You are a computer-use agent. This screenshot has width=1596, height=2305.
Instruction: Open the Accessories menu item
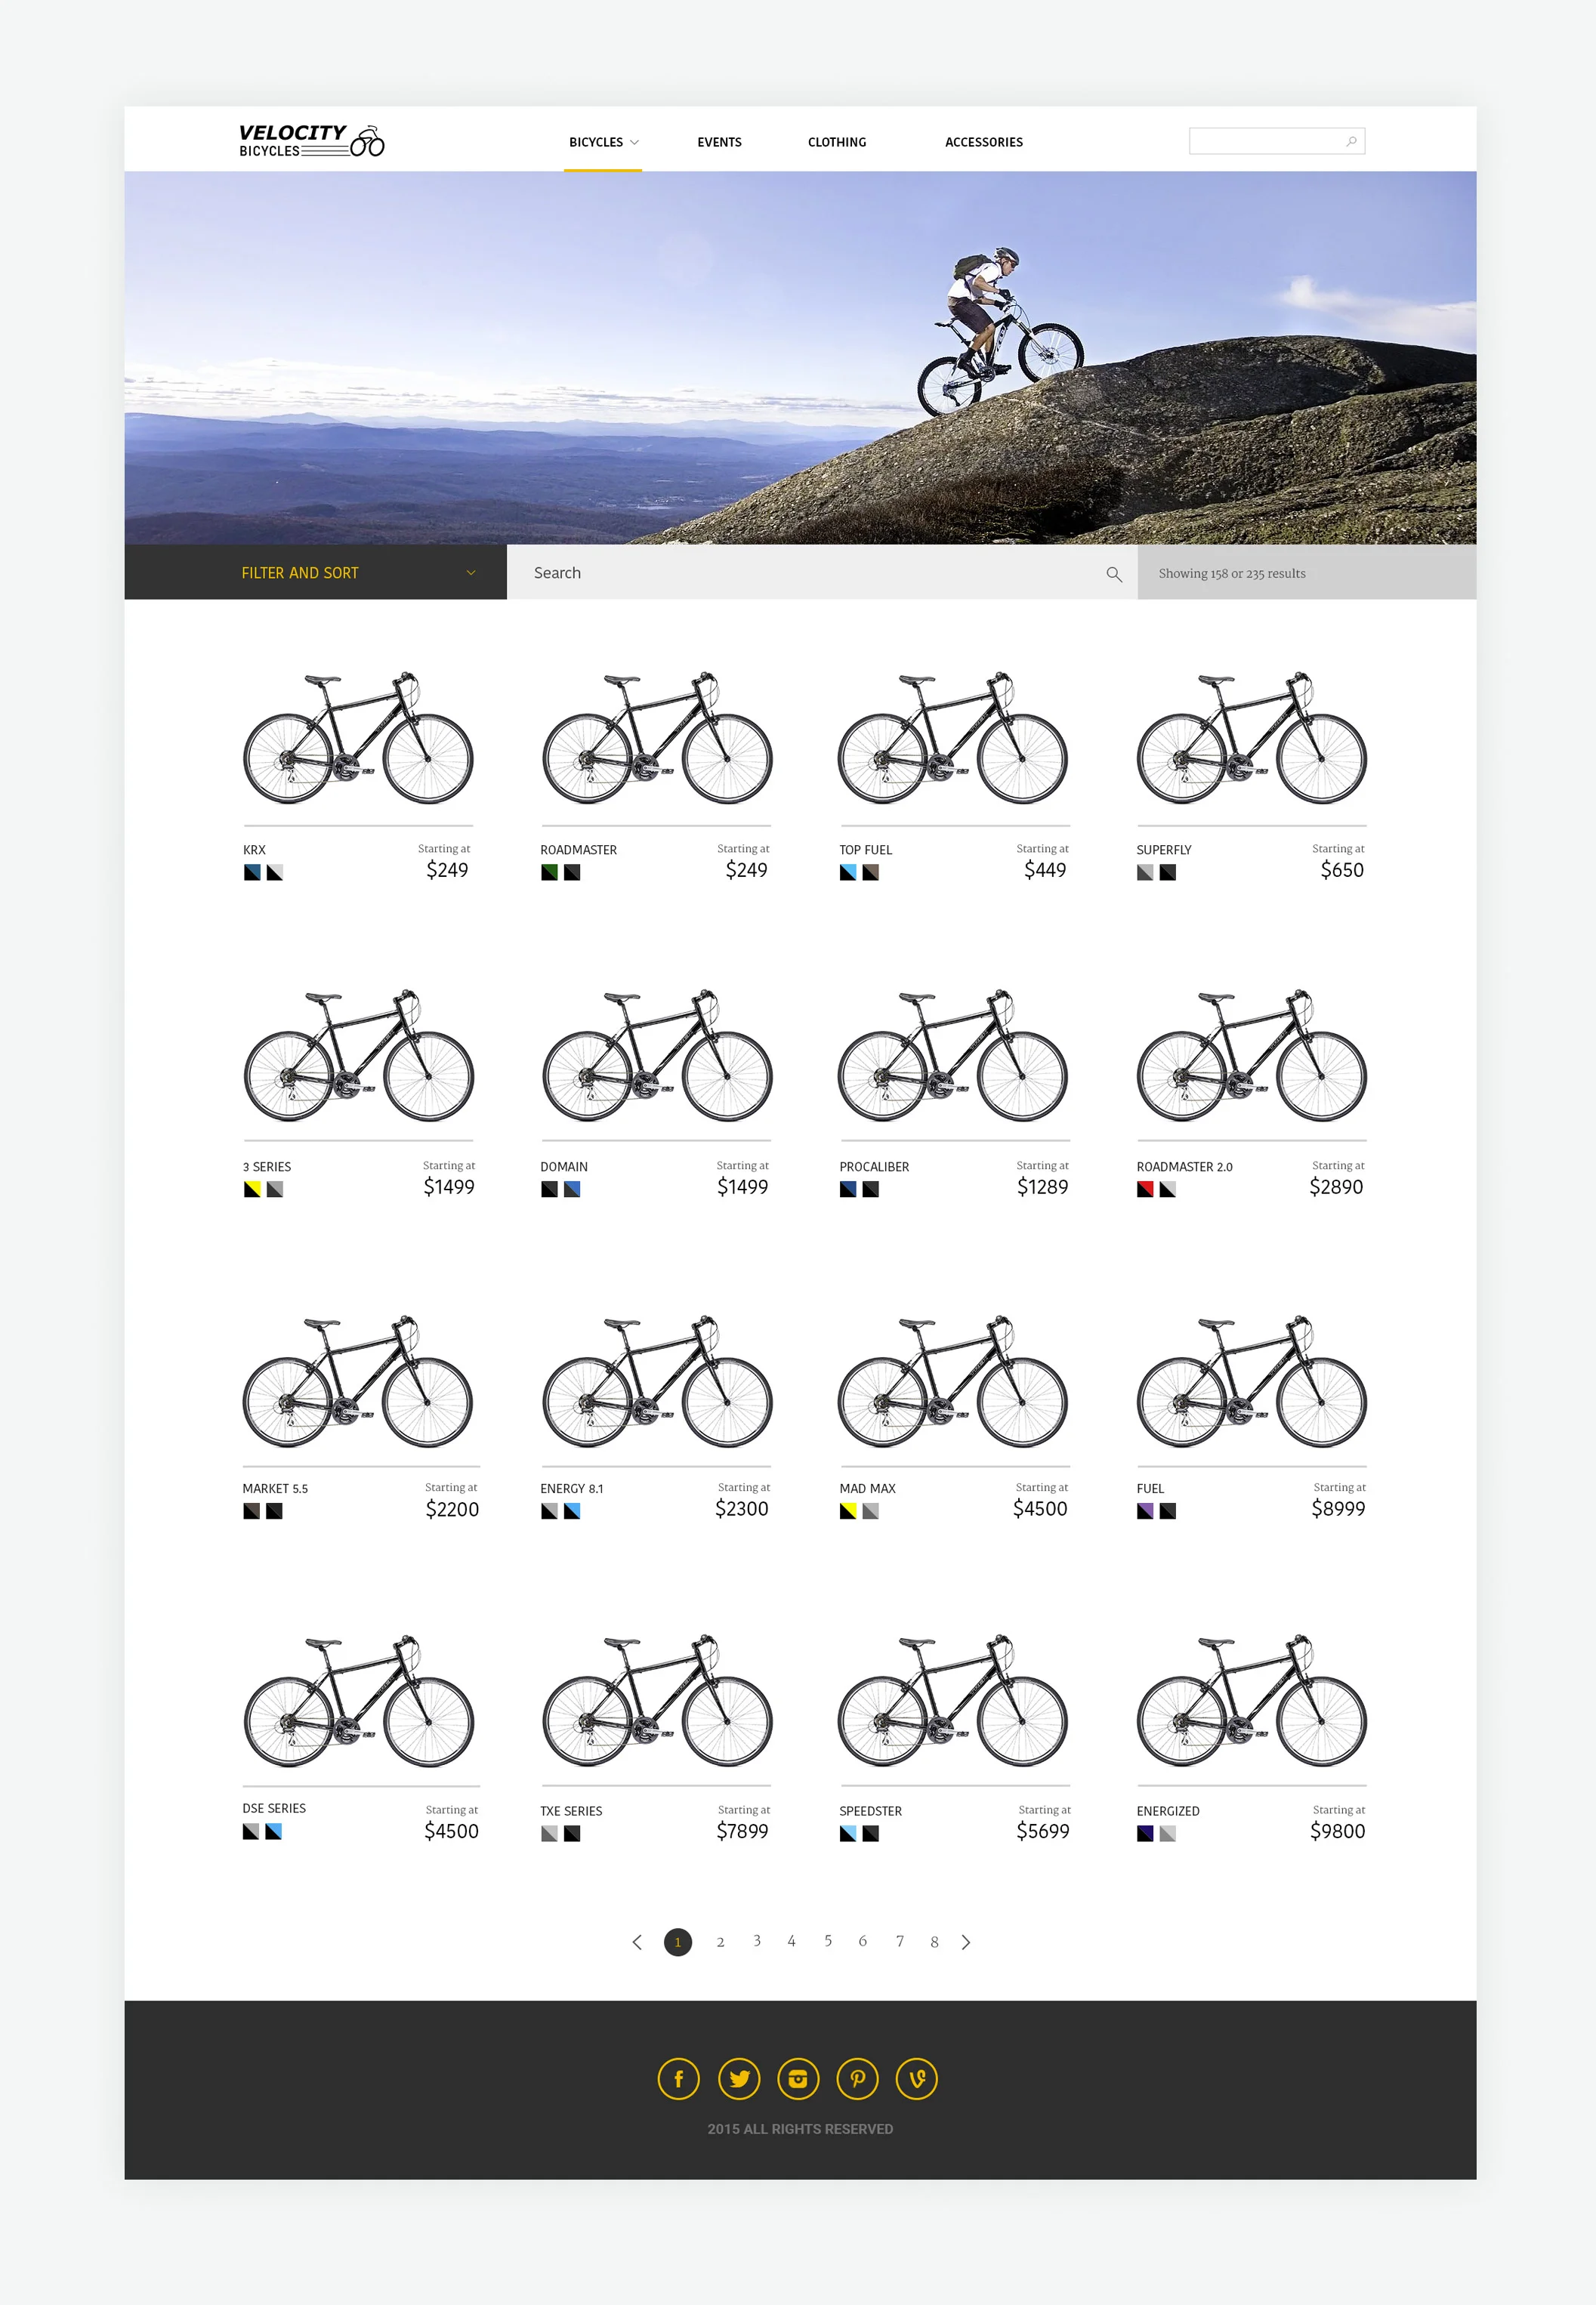(x=984, y=142)
